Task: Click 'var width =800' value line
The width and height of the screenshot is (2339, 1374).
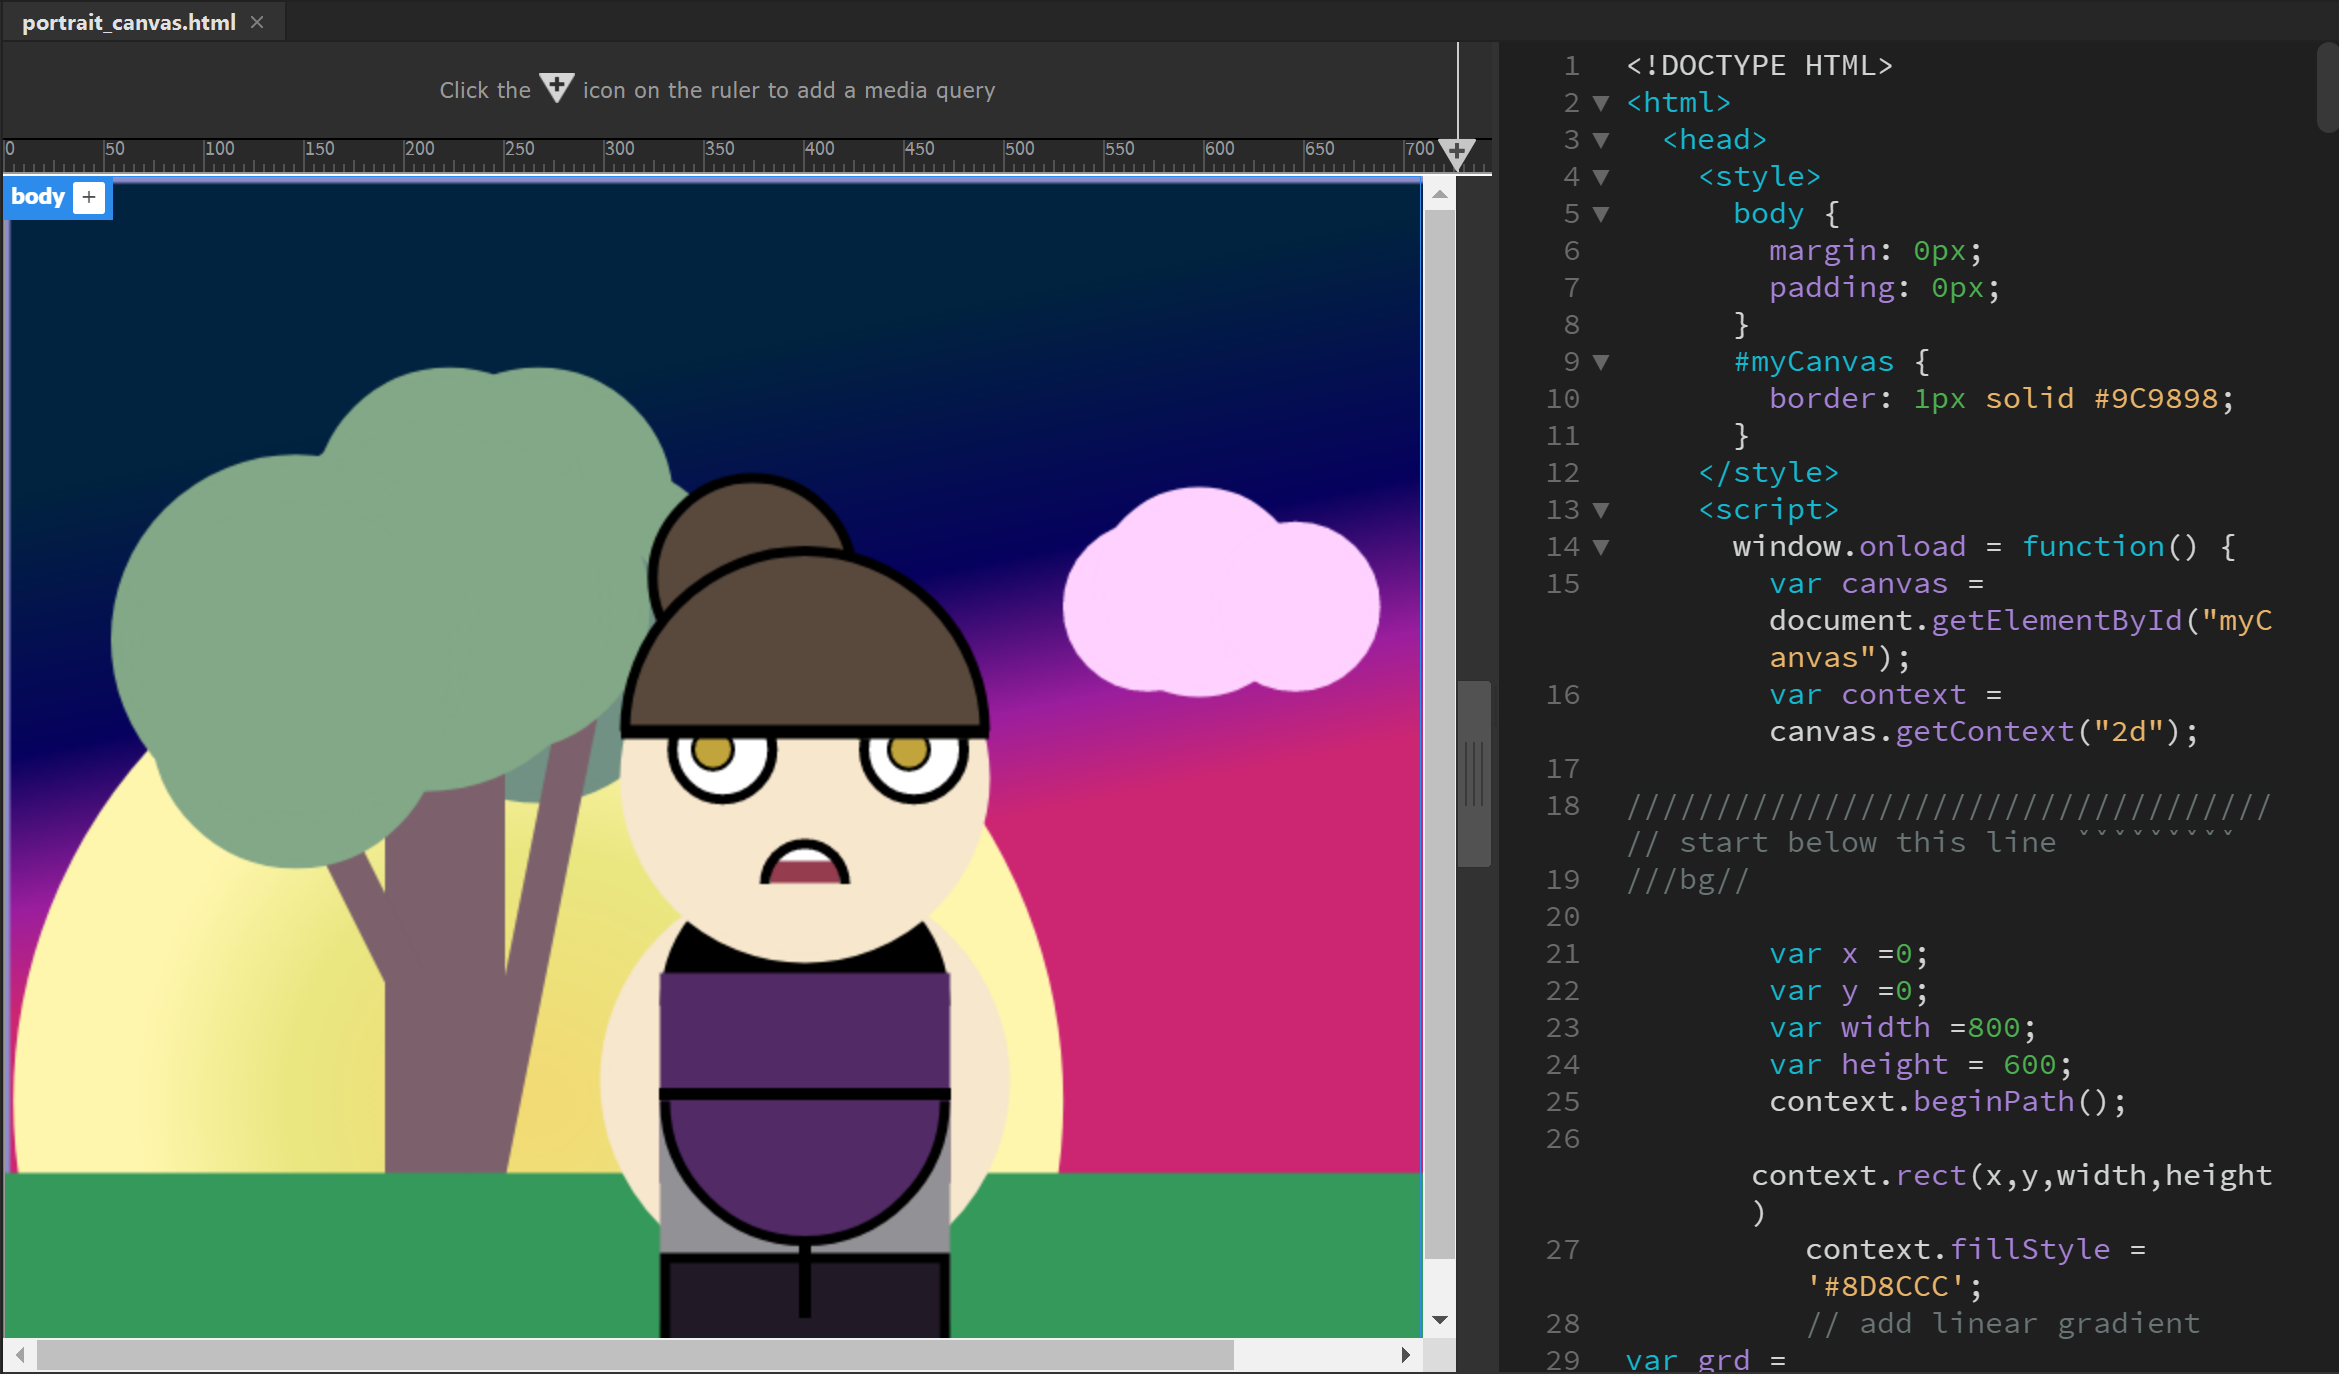Action: (x=1902, y=1028)
